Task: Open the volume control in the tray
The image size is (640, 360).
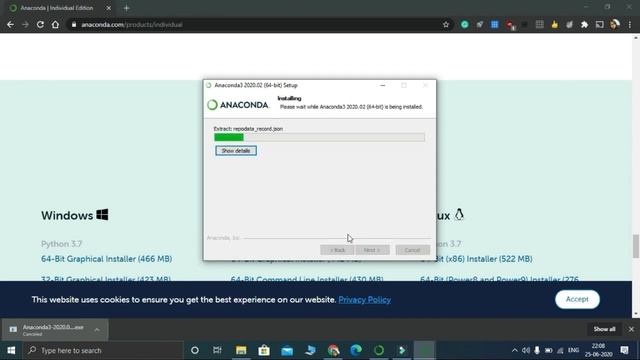Action: coord(526,350)
